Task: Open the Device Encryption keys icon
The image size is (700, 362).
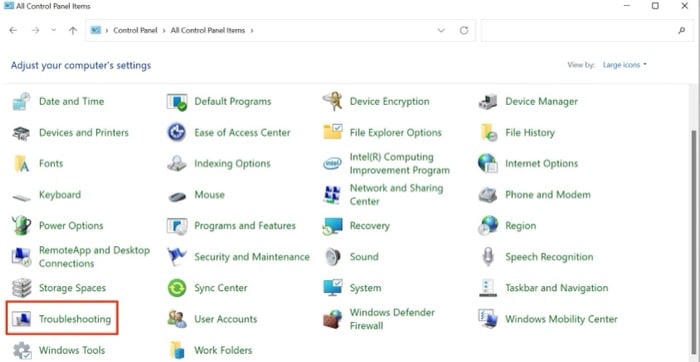Action: click(332, 101)
